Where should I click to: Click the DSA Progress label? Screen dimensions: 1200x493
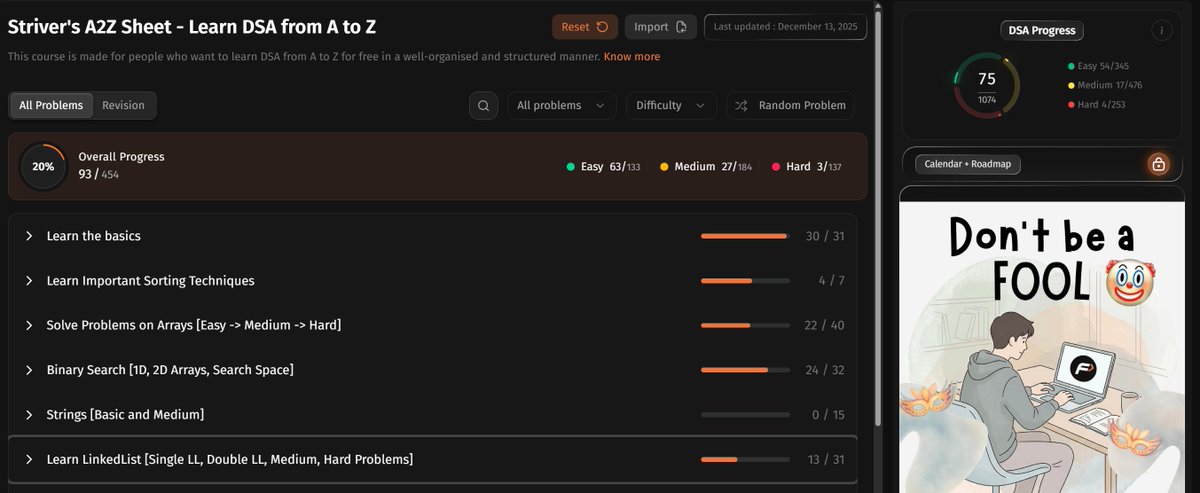click(x=1042, y=31)
